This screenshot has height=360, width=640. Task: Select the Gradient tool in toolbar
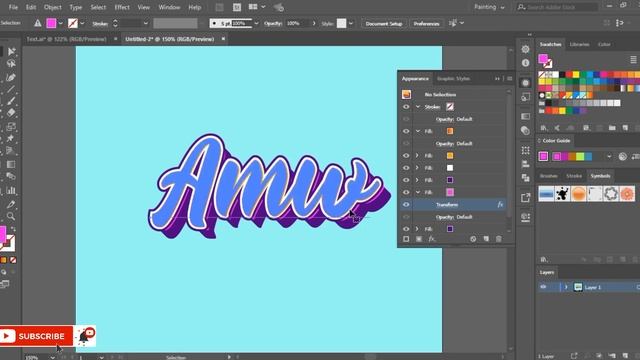pos(11,164)
